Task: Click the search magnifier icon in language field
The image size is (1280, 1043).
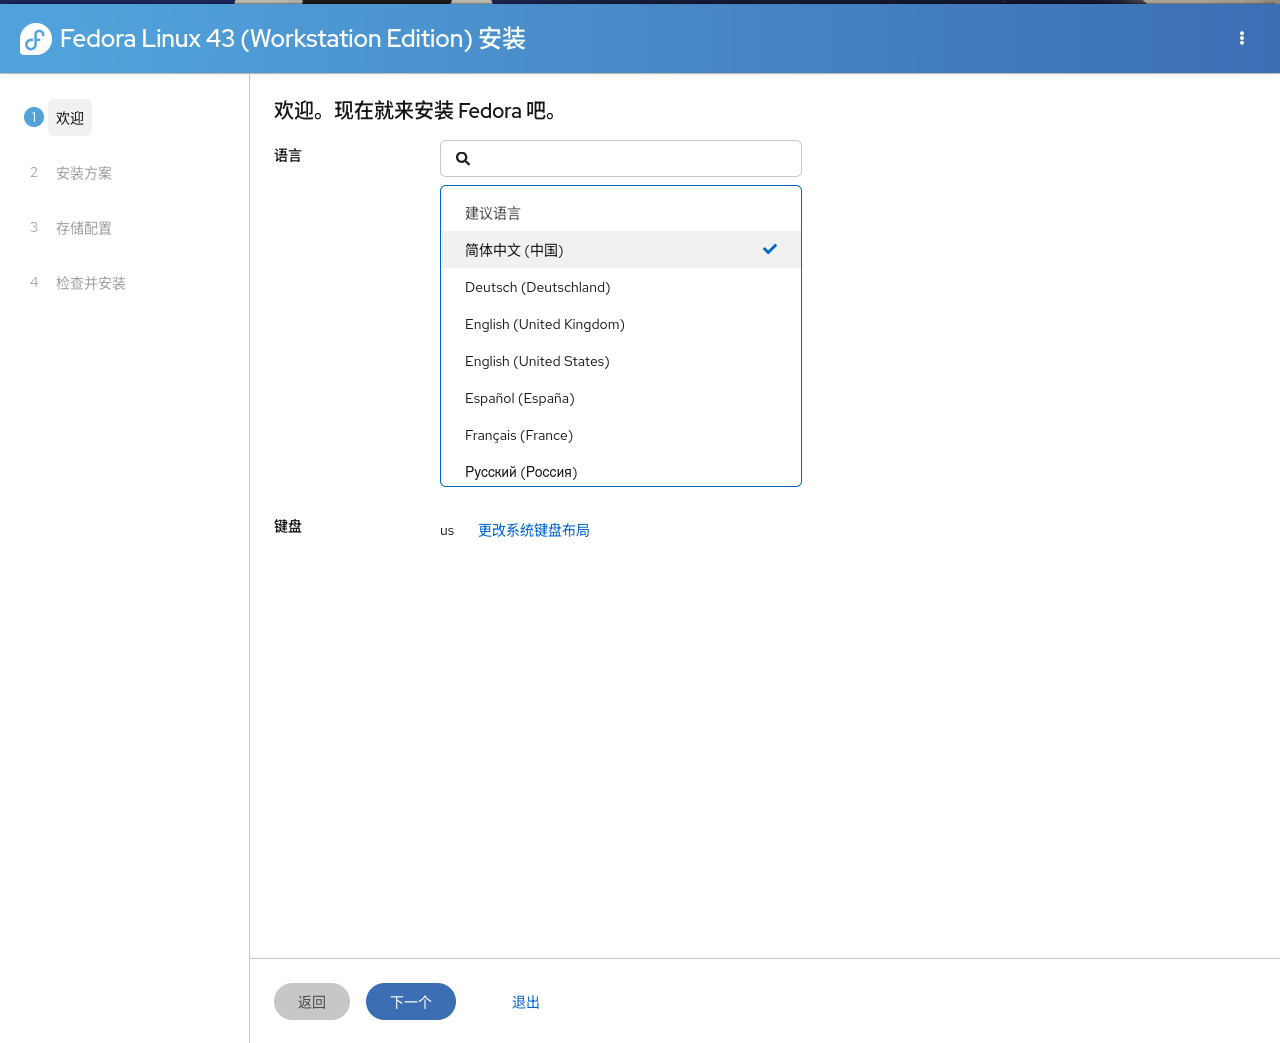Action: click(463, 159)
